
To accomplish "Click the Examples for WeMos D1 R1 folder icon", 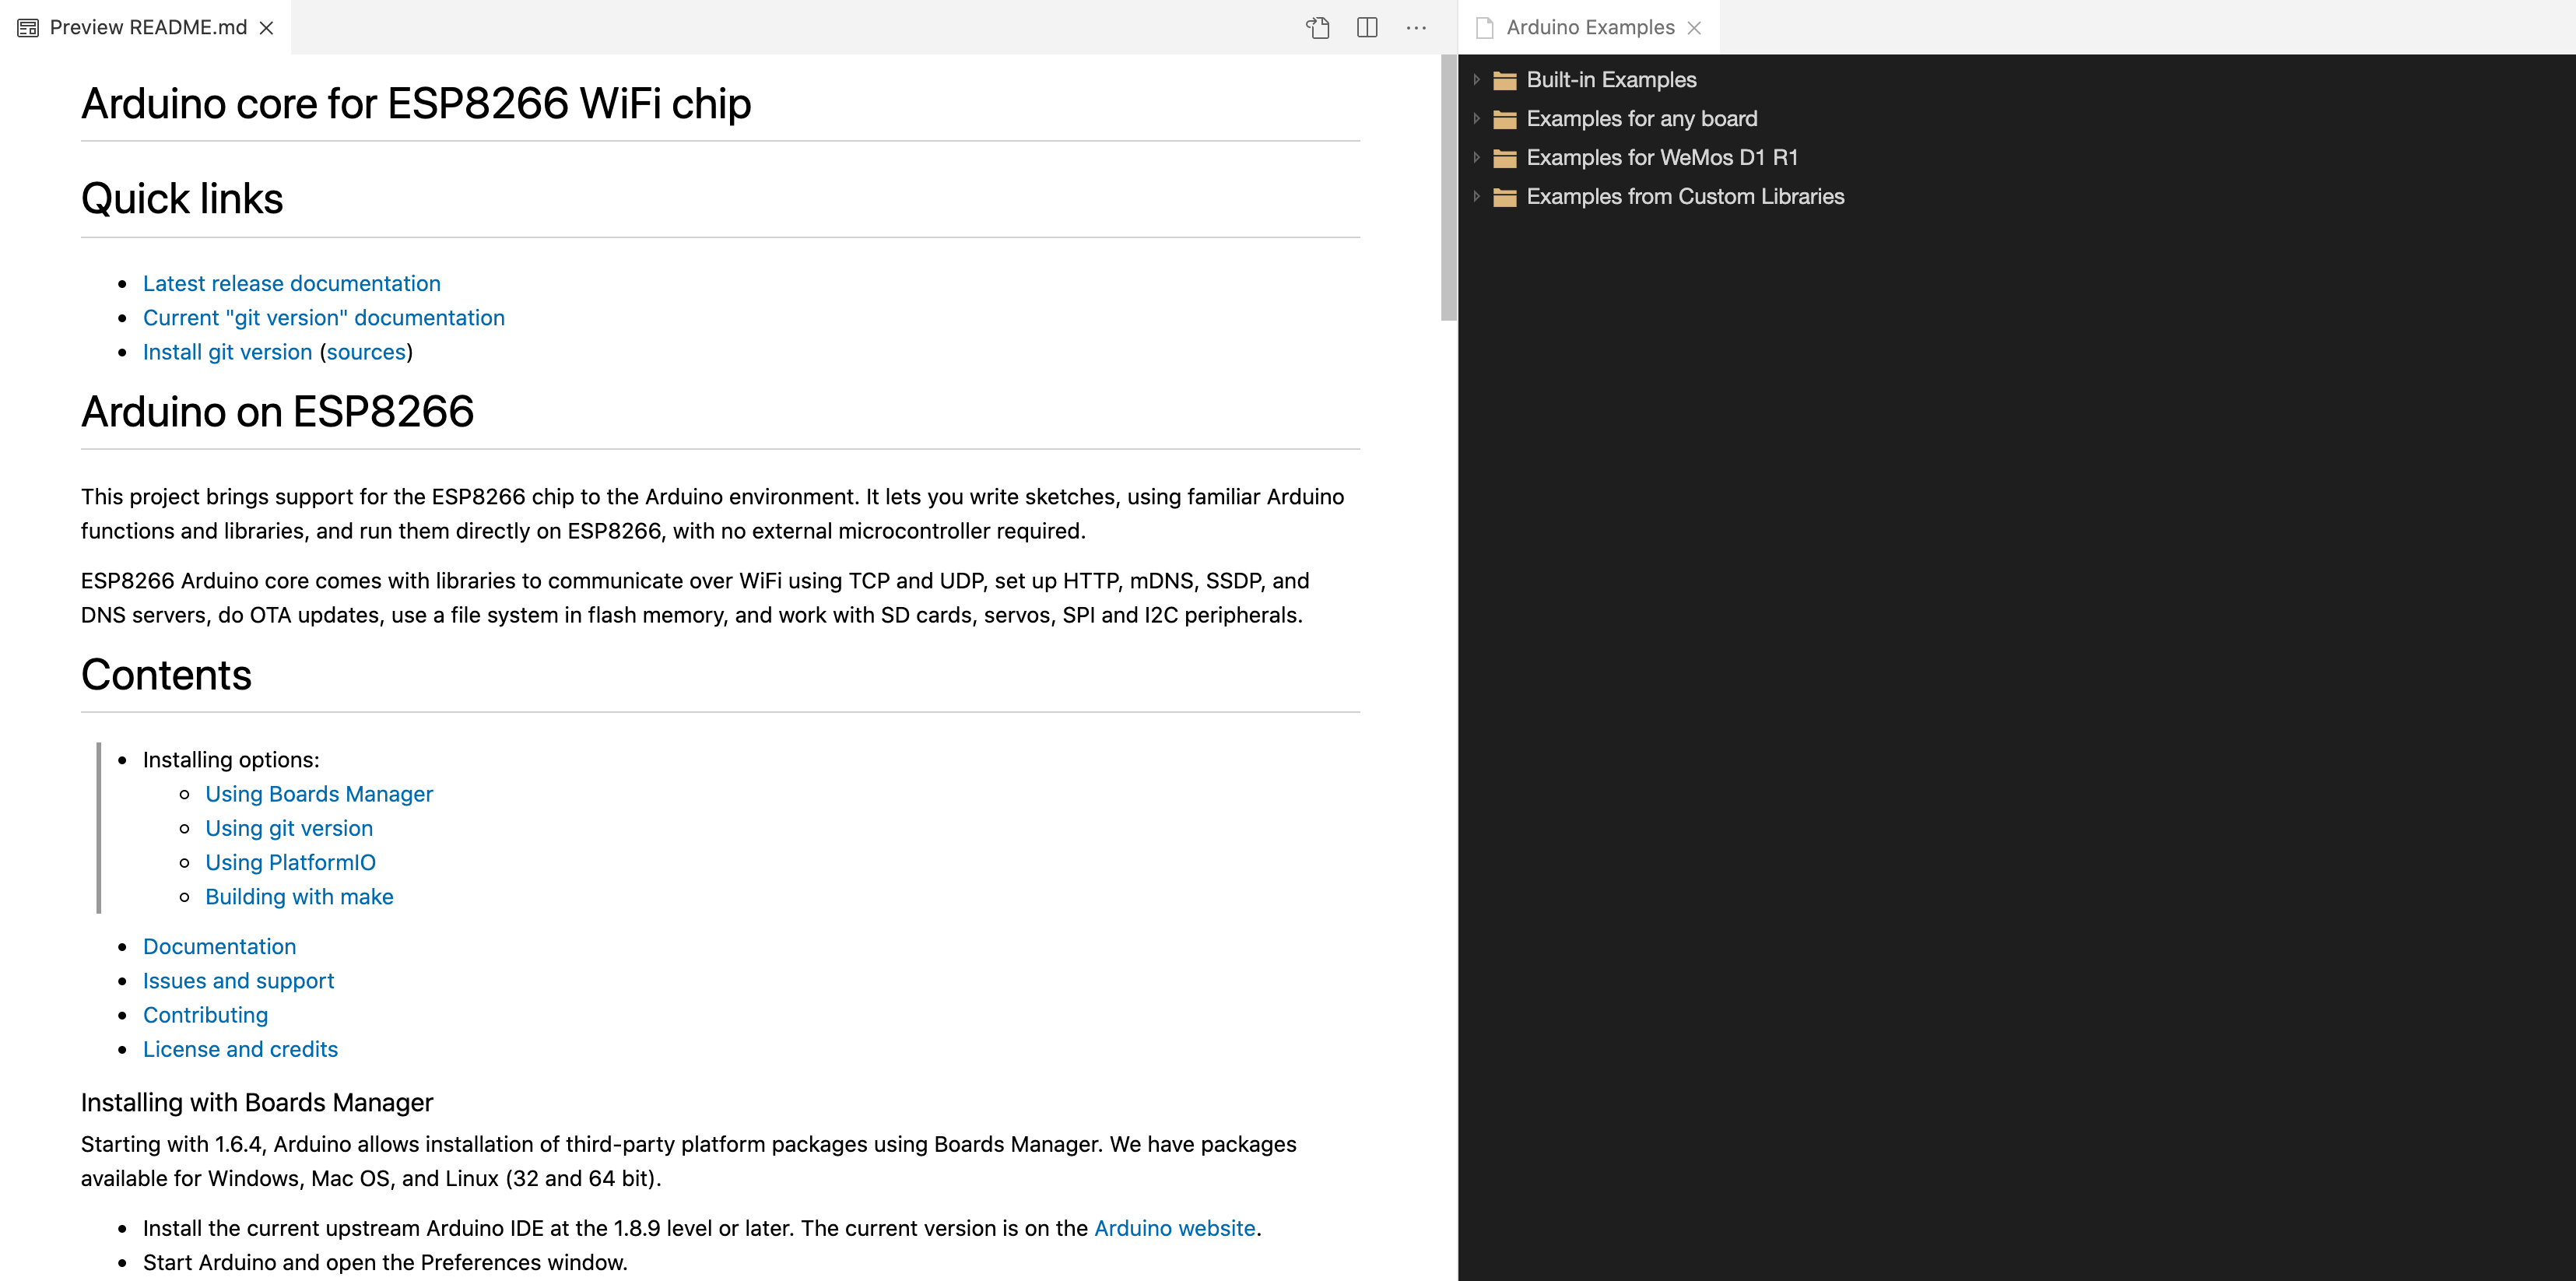I will point(1504,156).
